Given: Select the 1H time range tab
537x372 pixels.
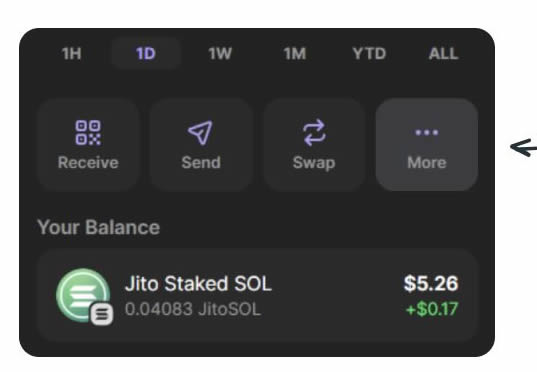Looking at the screenshot, I should 72,54.
